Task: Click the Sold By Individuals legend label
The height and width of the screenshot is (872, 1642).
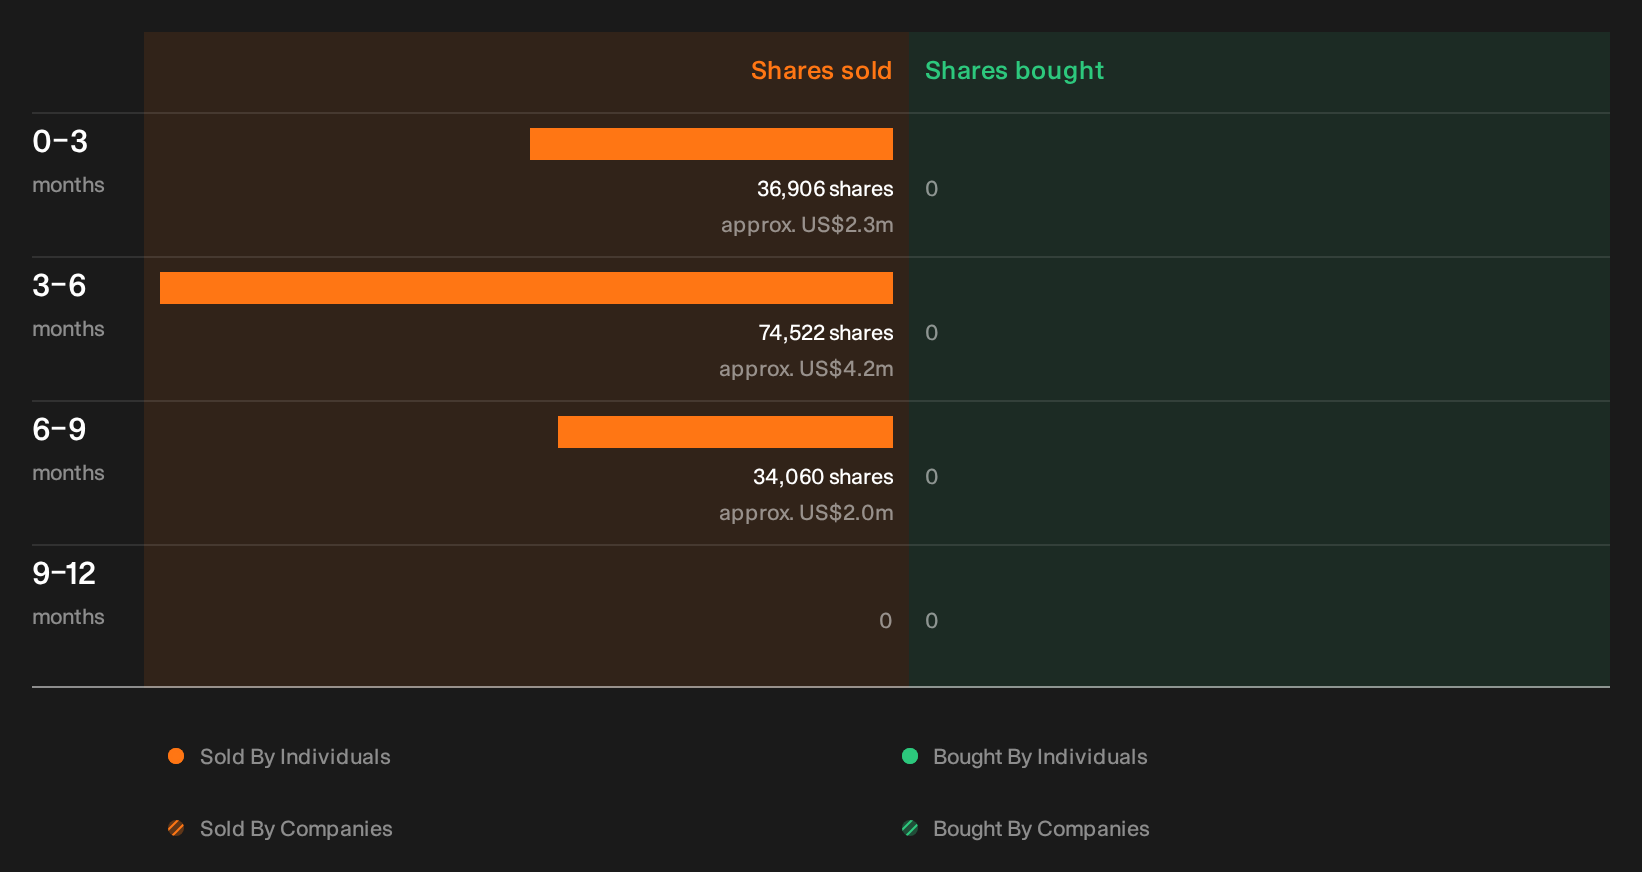Action: (295, 757)
